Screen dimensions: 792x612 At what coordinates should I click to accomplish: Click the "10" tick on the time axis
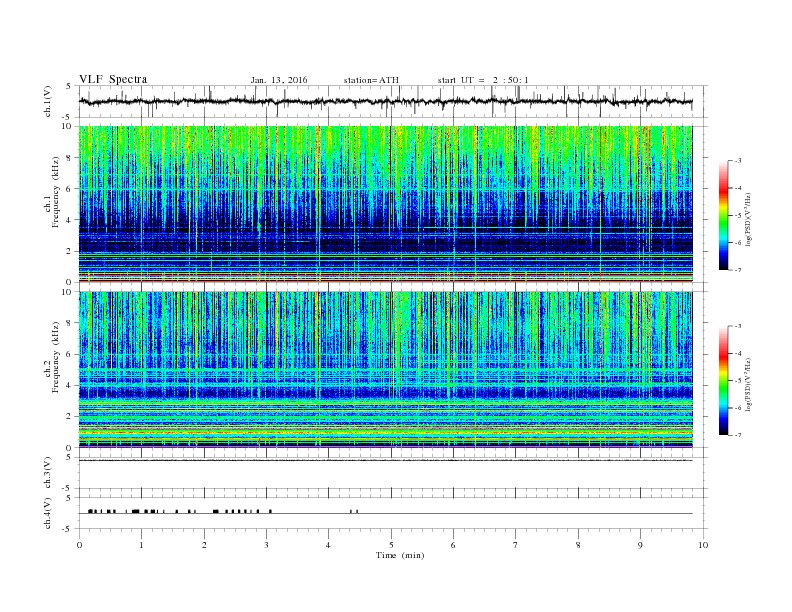click(703, 545)
